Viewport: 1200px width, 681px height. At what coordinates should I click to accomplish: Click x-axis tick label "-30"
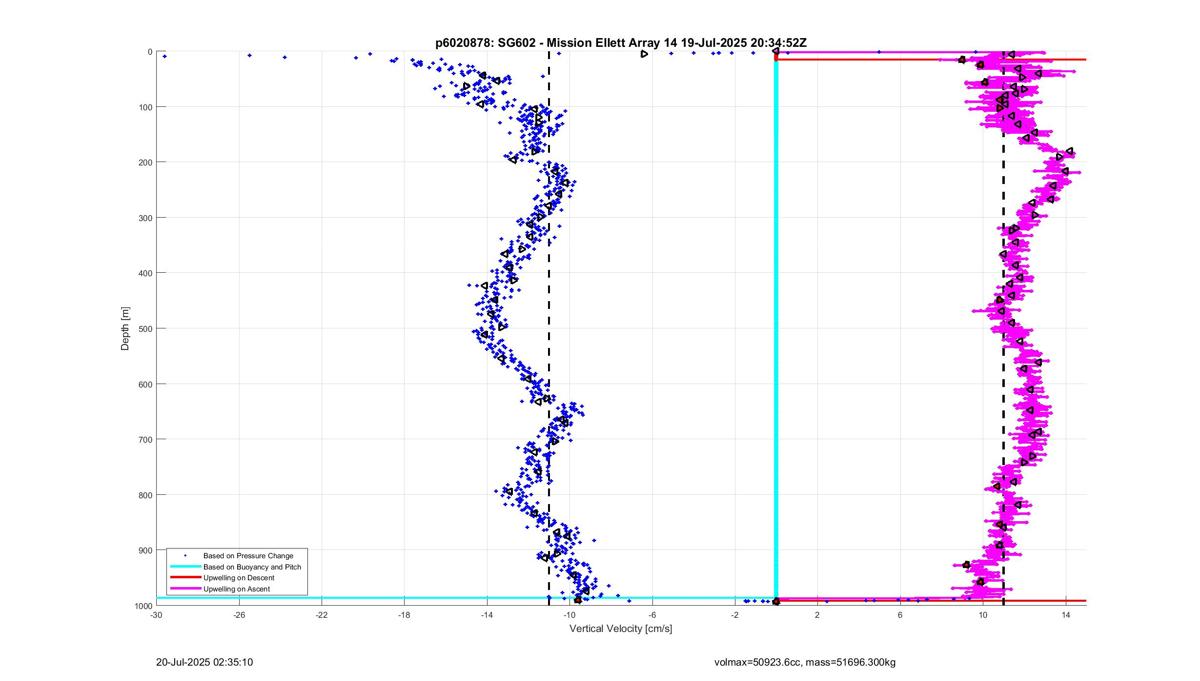coord(156,615)
